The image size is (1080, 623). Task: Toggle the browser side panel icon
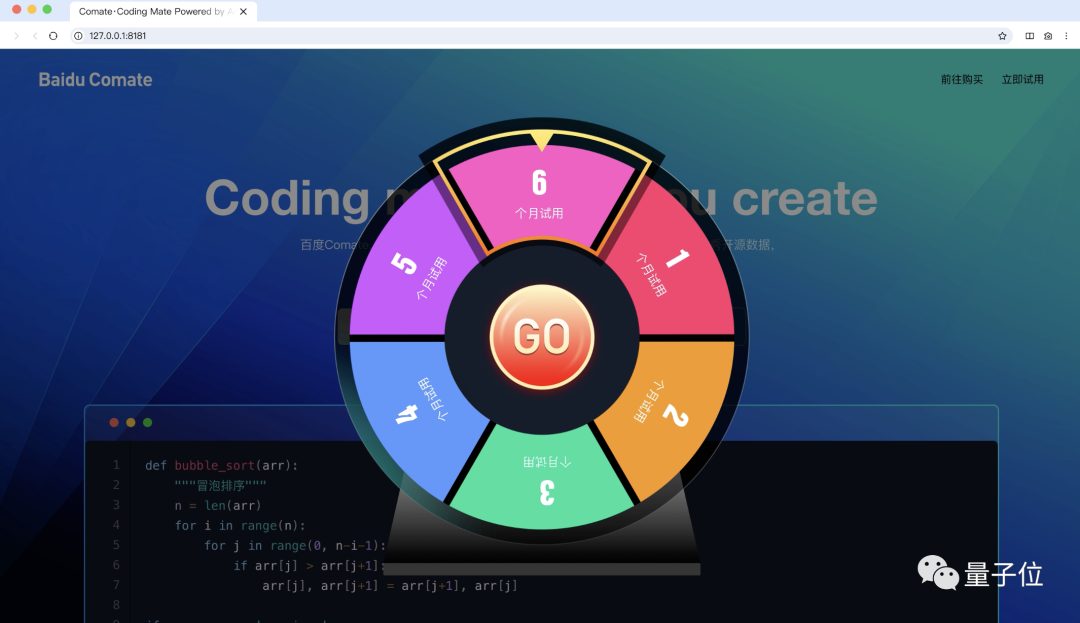tap(1029, 36)
